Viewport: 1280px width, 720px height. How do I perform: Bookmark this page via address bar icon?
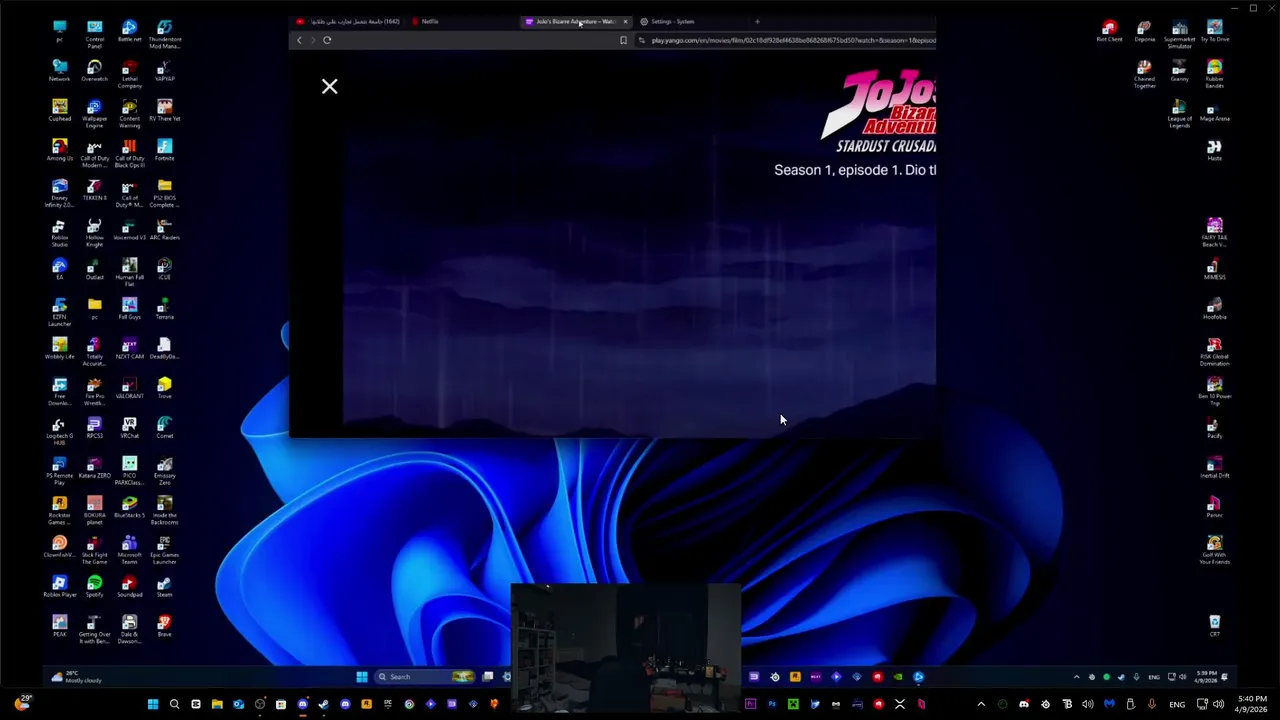pyautogui.click(x=623, y=40)
